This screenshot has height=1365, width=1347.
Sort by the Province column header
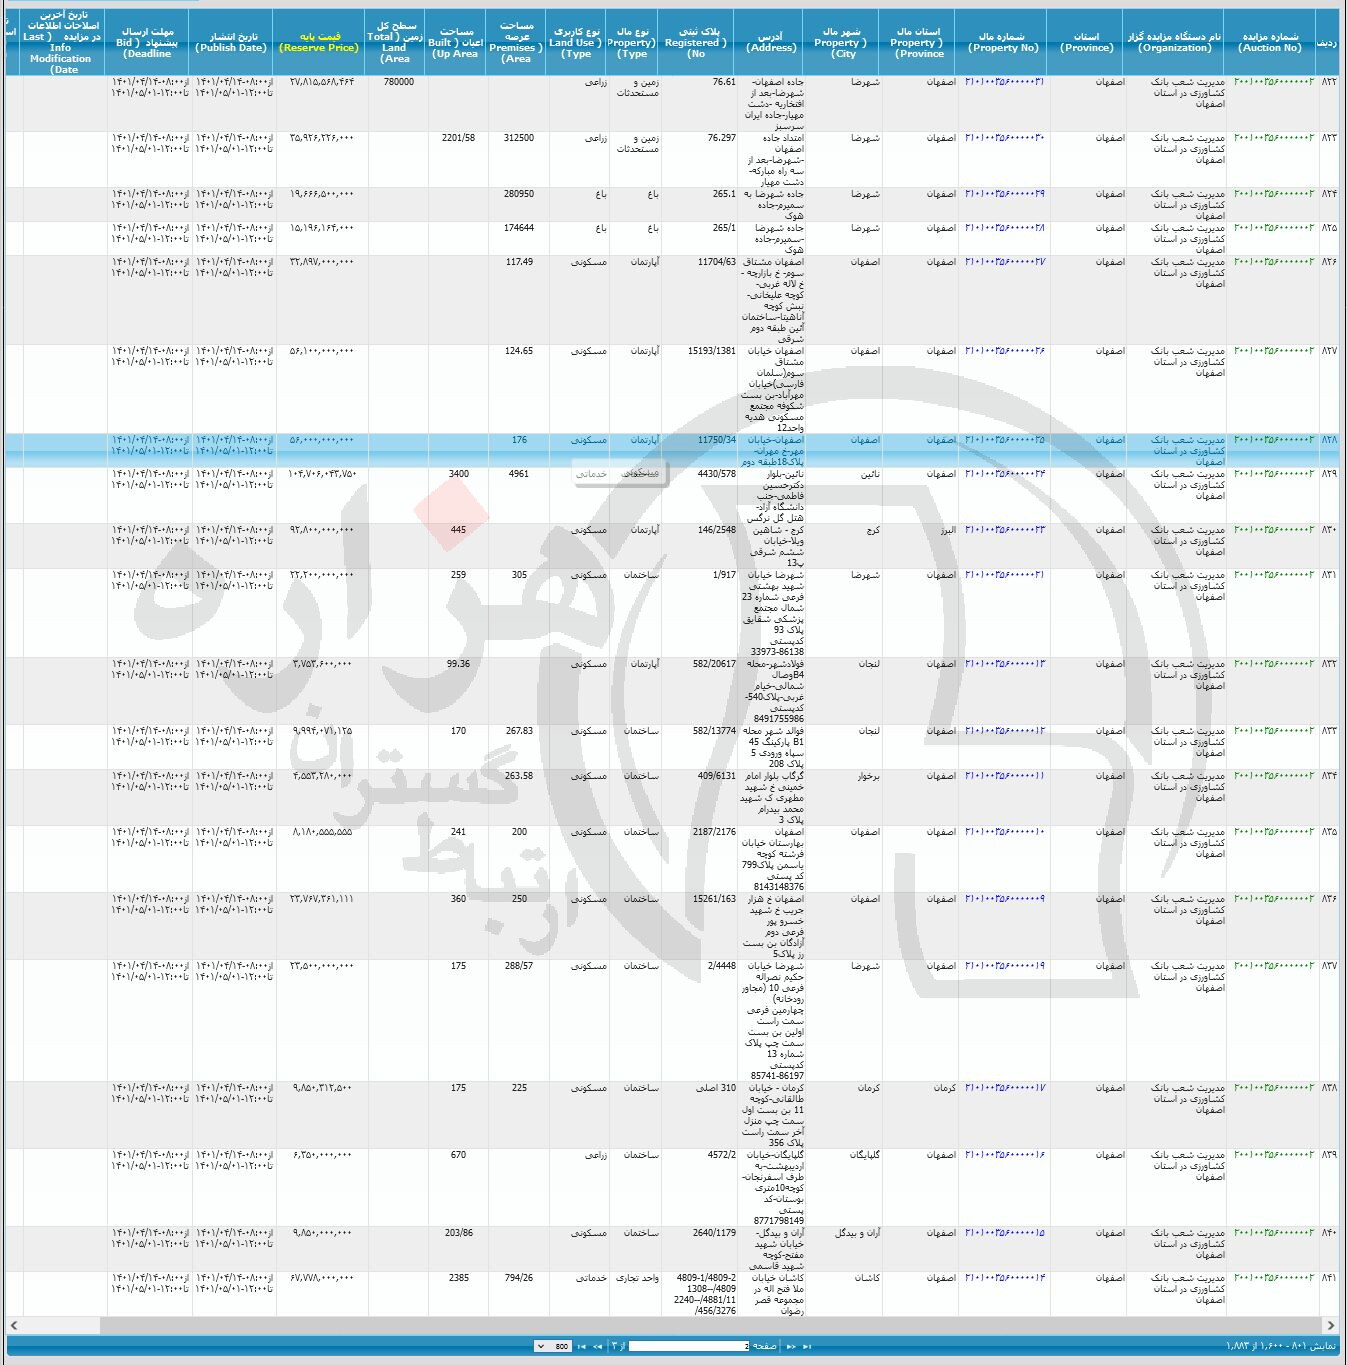(x=1086, y=42)
